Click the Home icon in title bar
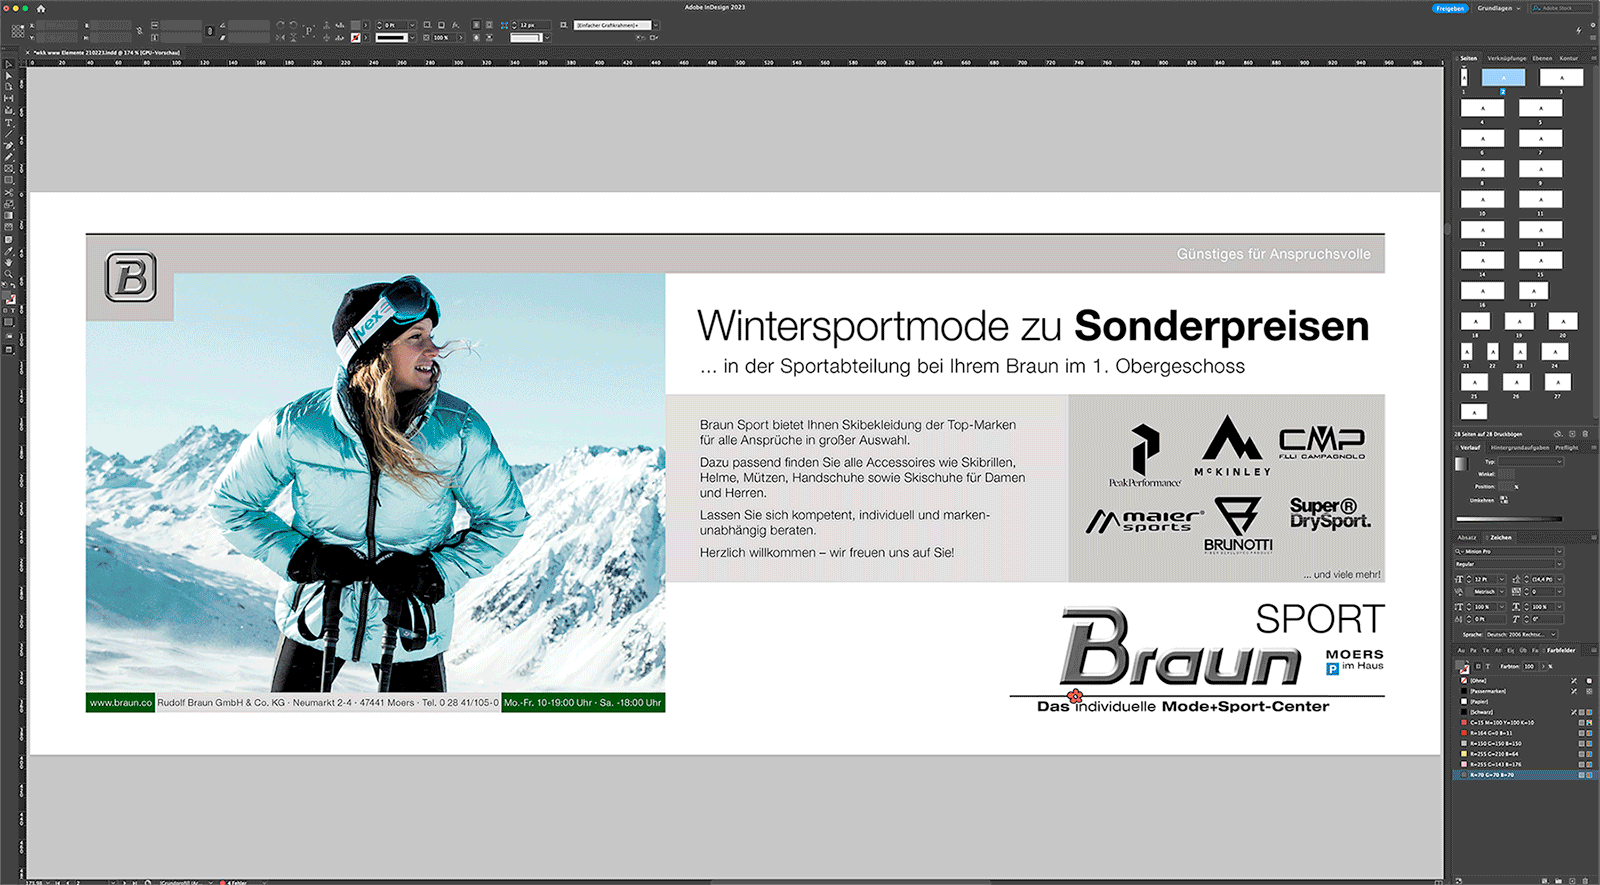 [41, 8]
